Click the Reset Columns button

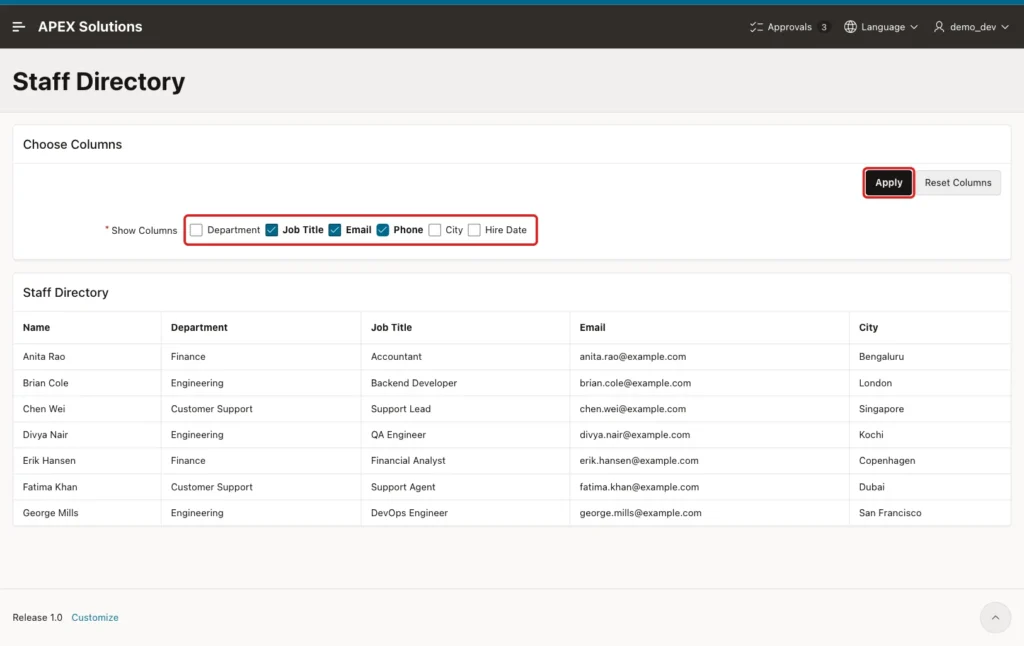click(957, 183)
